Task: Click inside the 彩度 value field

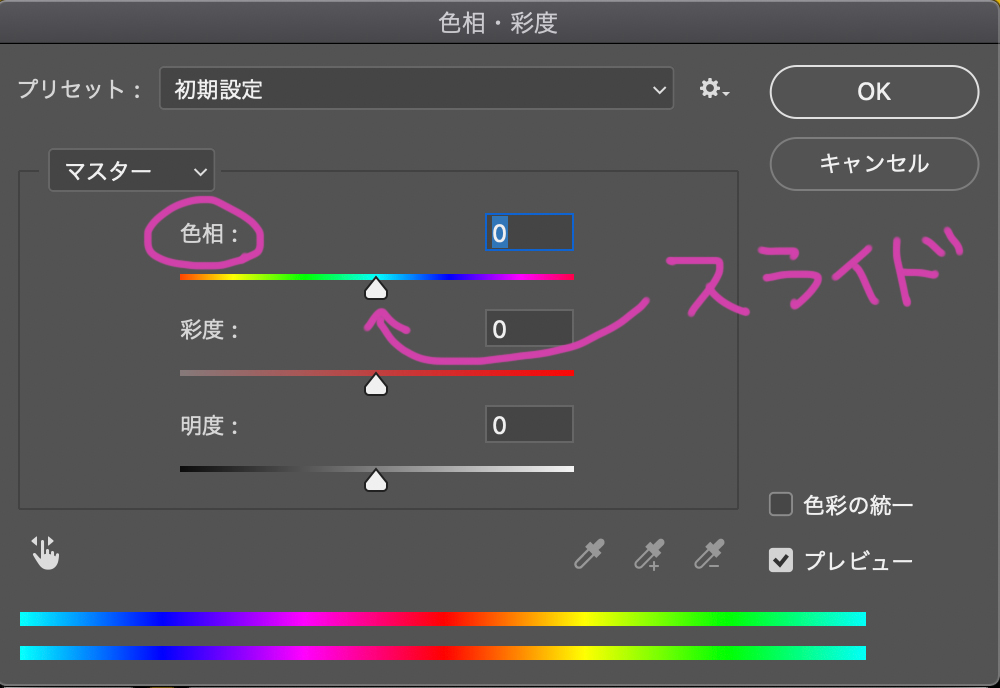Action: tap(529, 328)
